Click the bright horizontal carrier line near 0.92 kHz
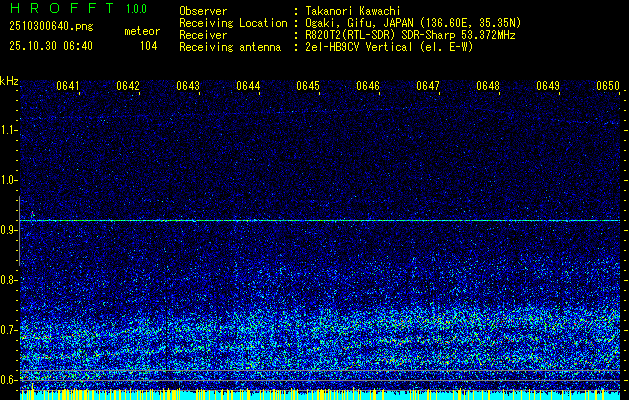The image size is (629, 400). coord(320,221)
